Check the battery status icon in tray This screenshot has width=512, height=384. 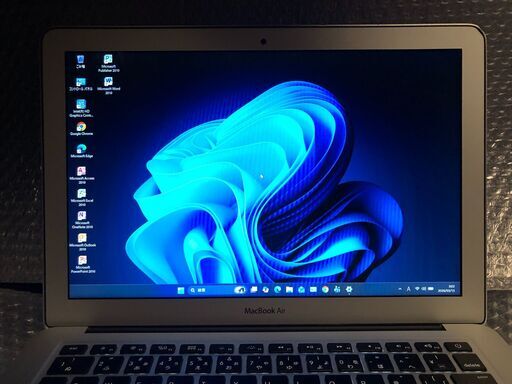(431, 289)
